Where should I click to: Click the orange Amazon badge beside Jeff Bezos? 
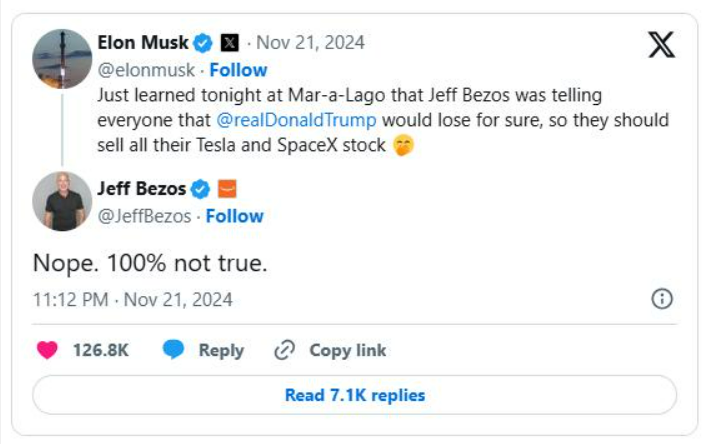pos(226,188)
